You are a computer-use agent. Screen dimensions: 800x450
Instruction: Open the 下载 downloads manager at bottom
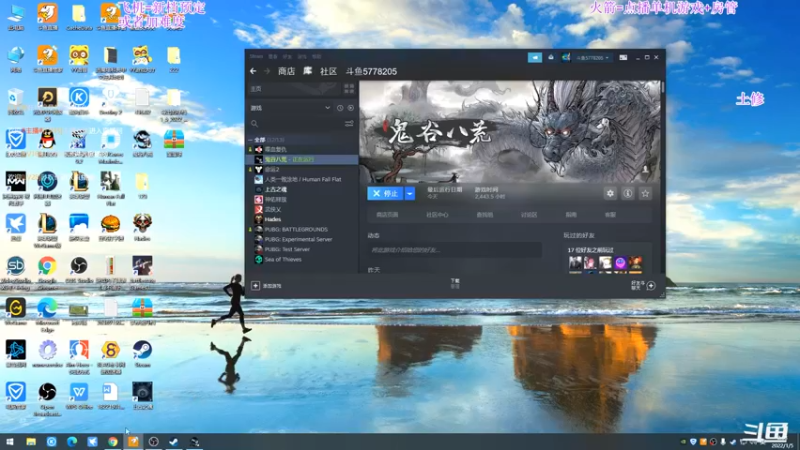455,283
